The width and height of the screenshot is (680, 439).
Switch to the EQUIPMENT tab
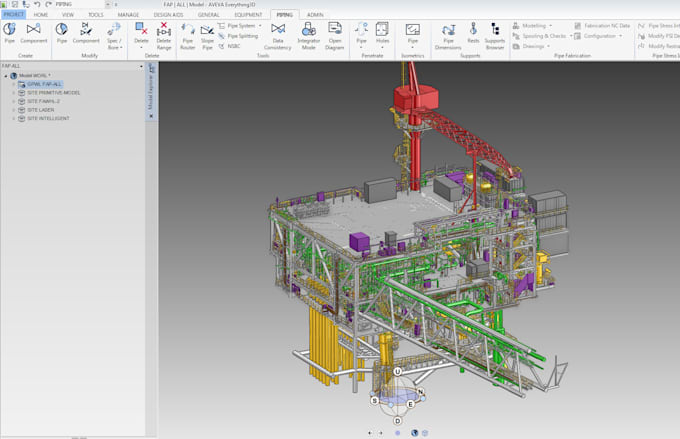(x=248, y=14)
